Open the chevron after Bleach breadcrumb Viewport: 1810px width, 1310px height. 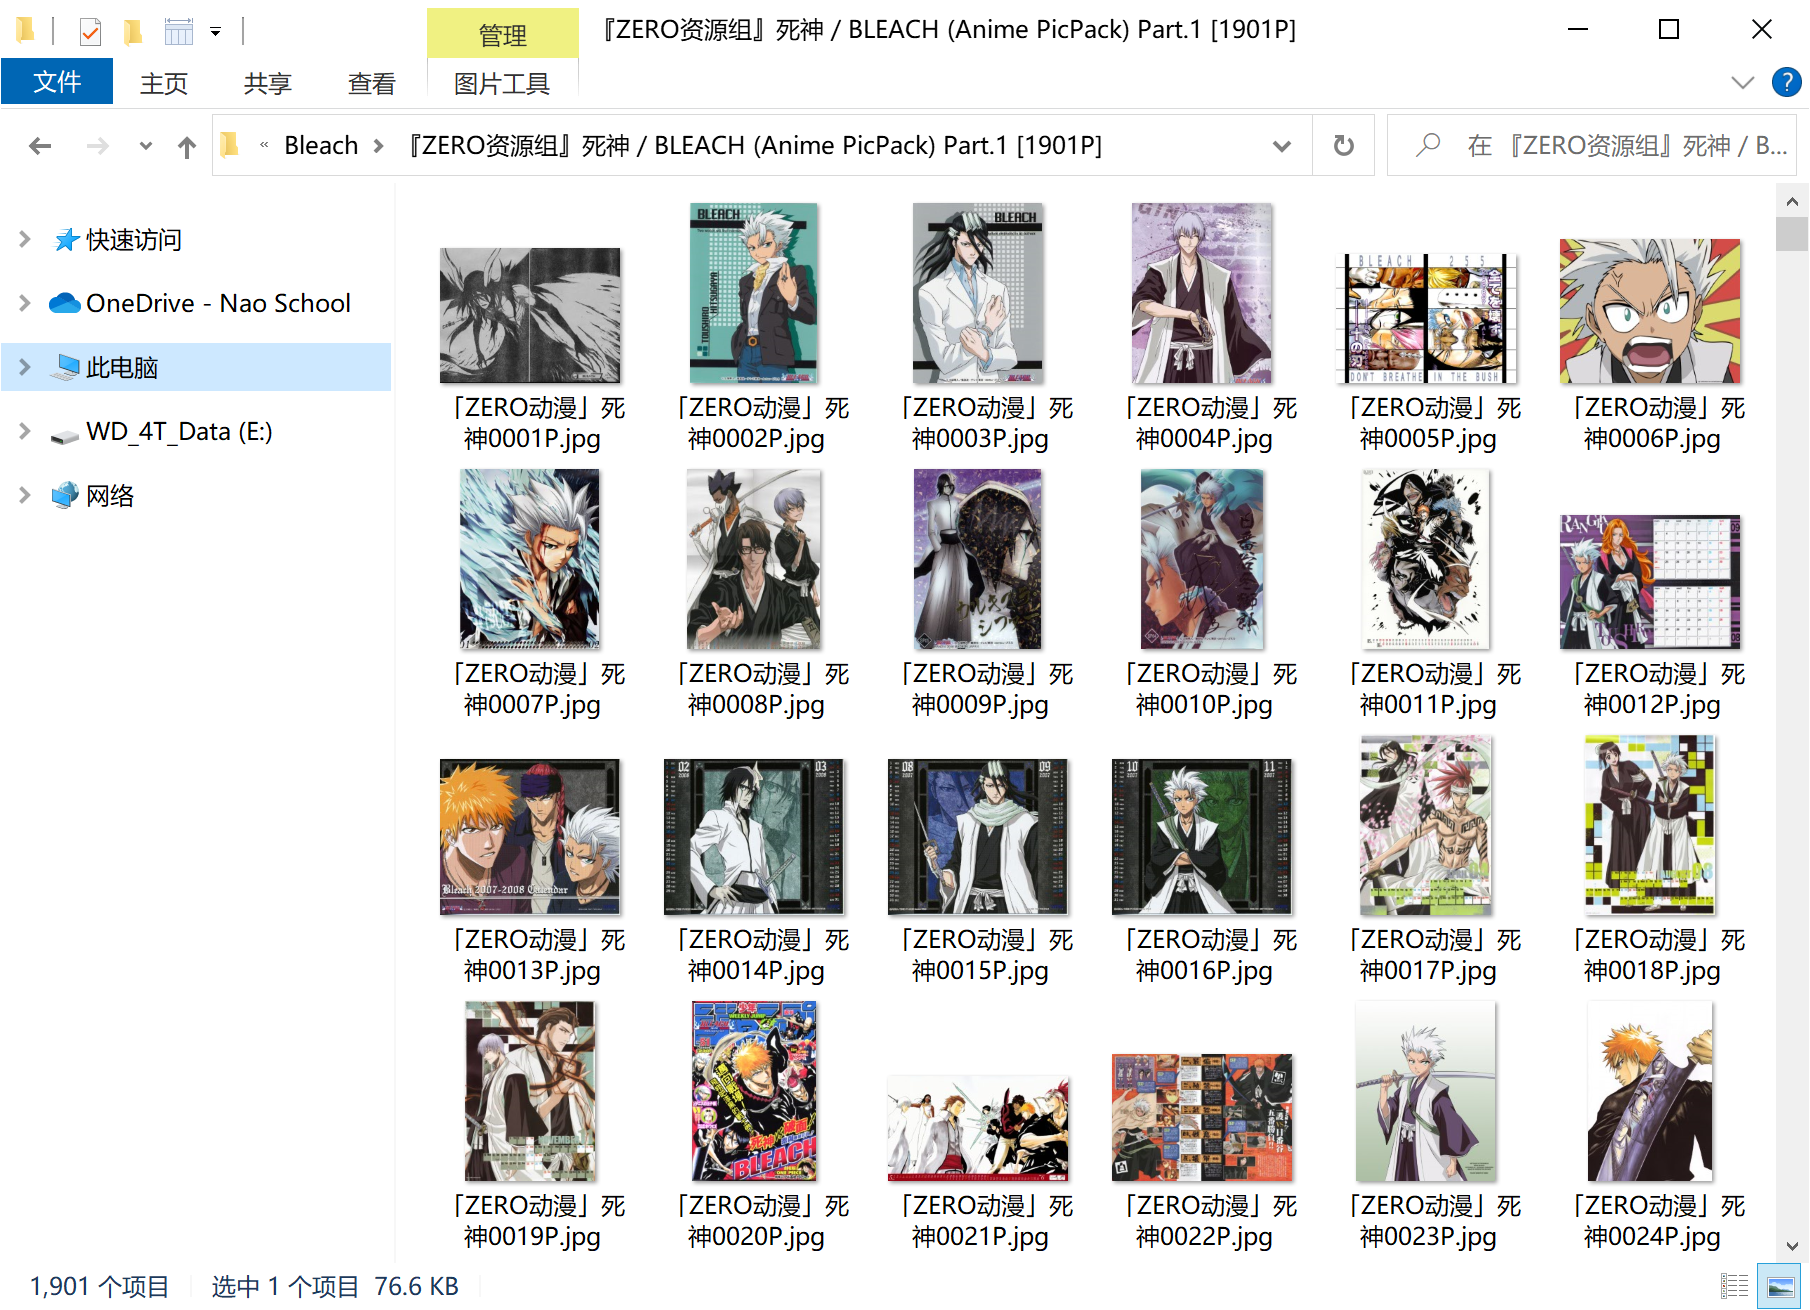pos(379,146)
